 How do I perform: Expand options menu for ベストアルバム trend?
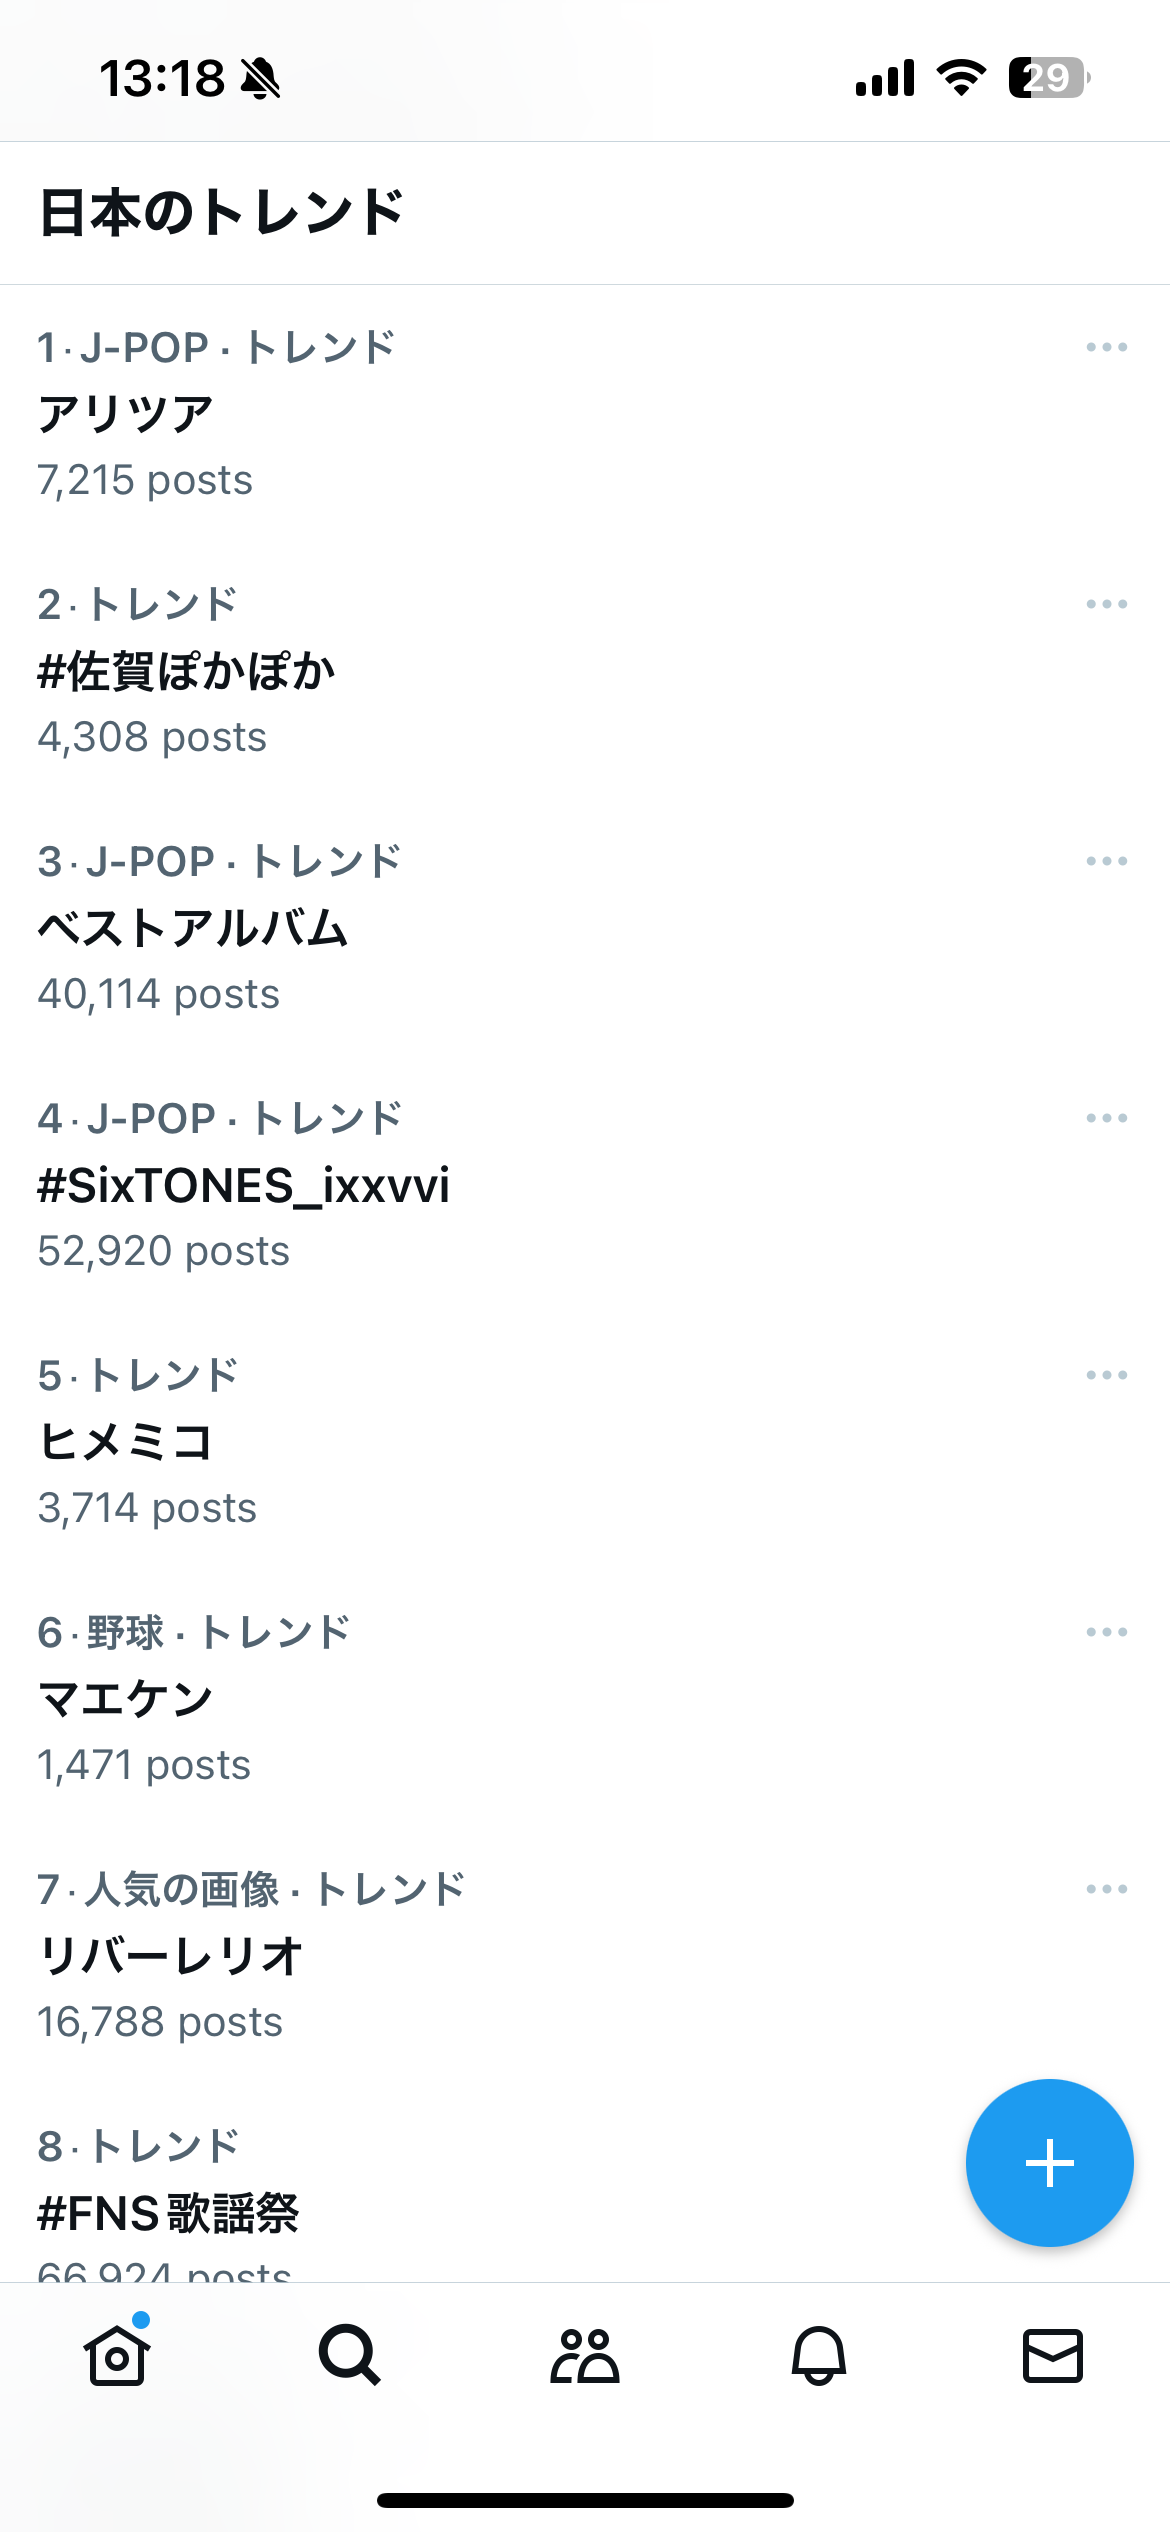pyautogui.click(x=1106, y=861)
